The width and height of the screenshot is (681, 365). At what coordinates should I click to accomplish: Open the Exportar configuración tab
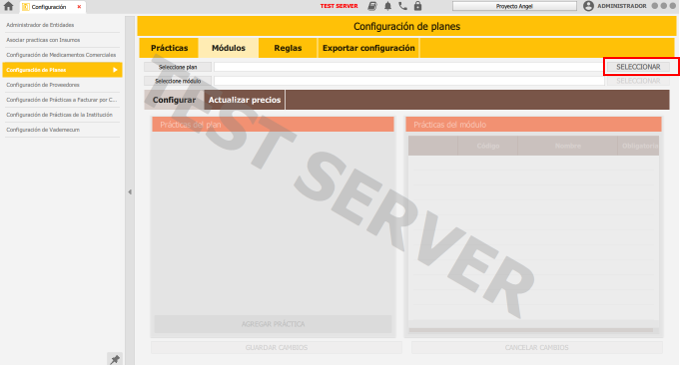click(x=368, y=48)
